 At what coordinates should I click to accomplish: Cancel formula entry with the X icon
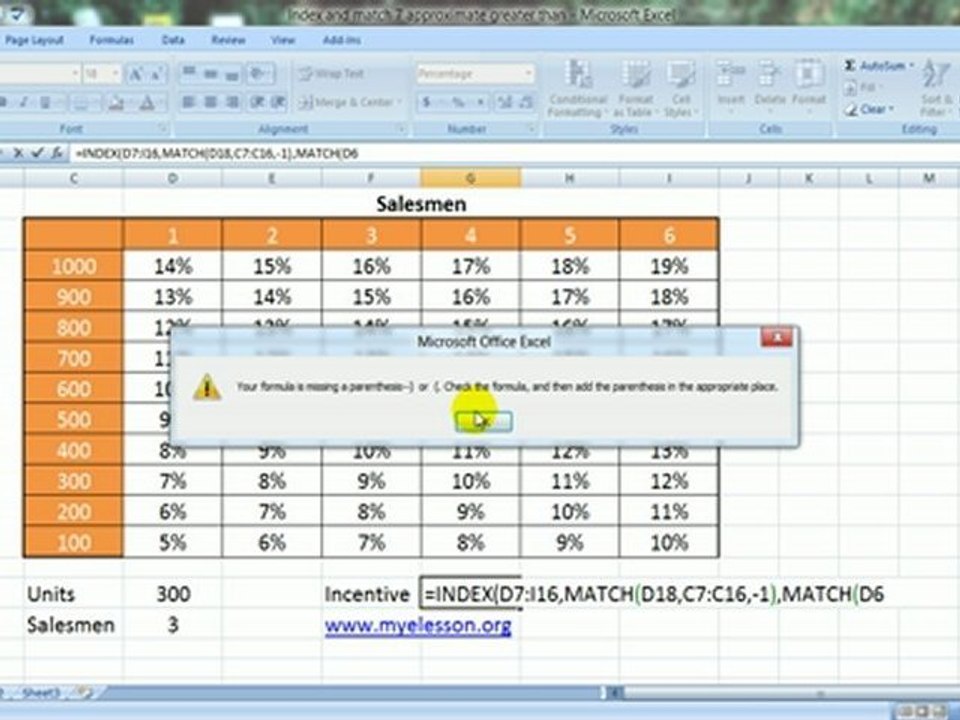(x=18, y=153)
